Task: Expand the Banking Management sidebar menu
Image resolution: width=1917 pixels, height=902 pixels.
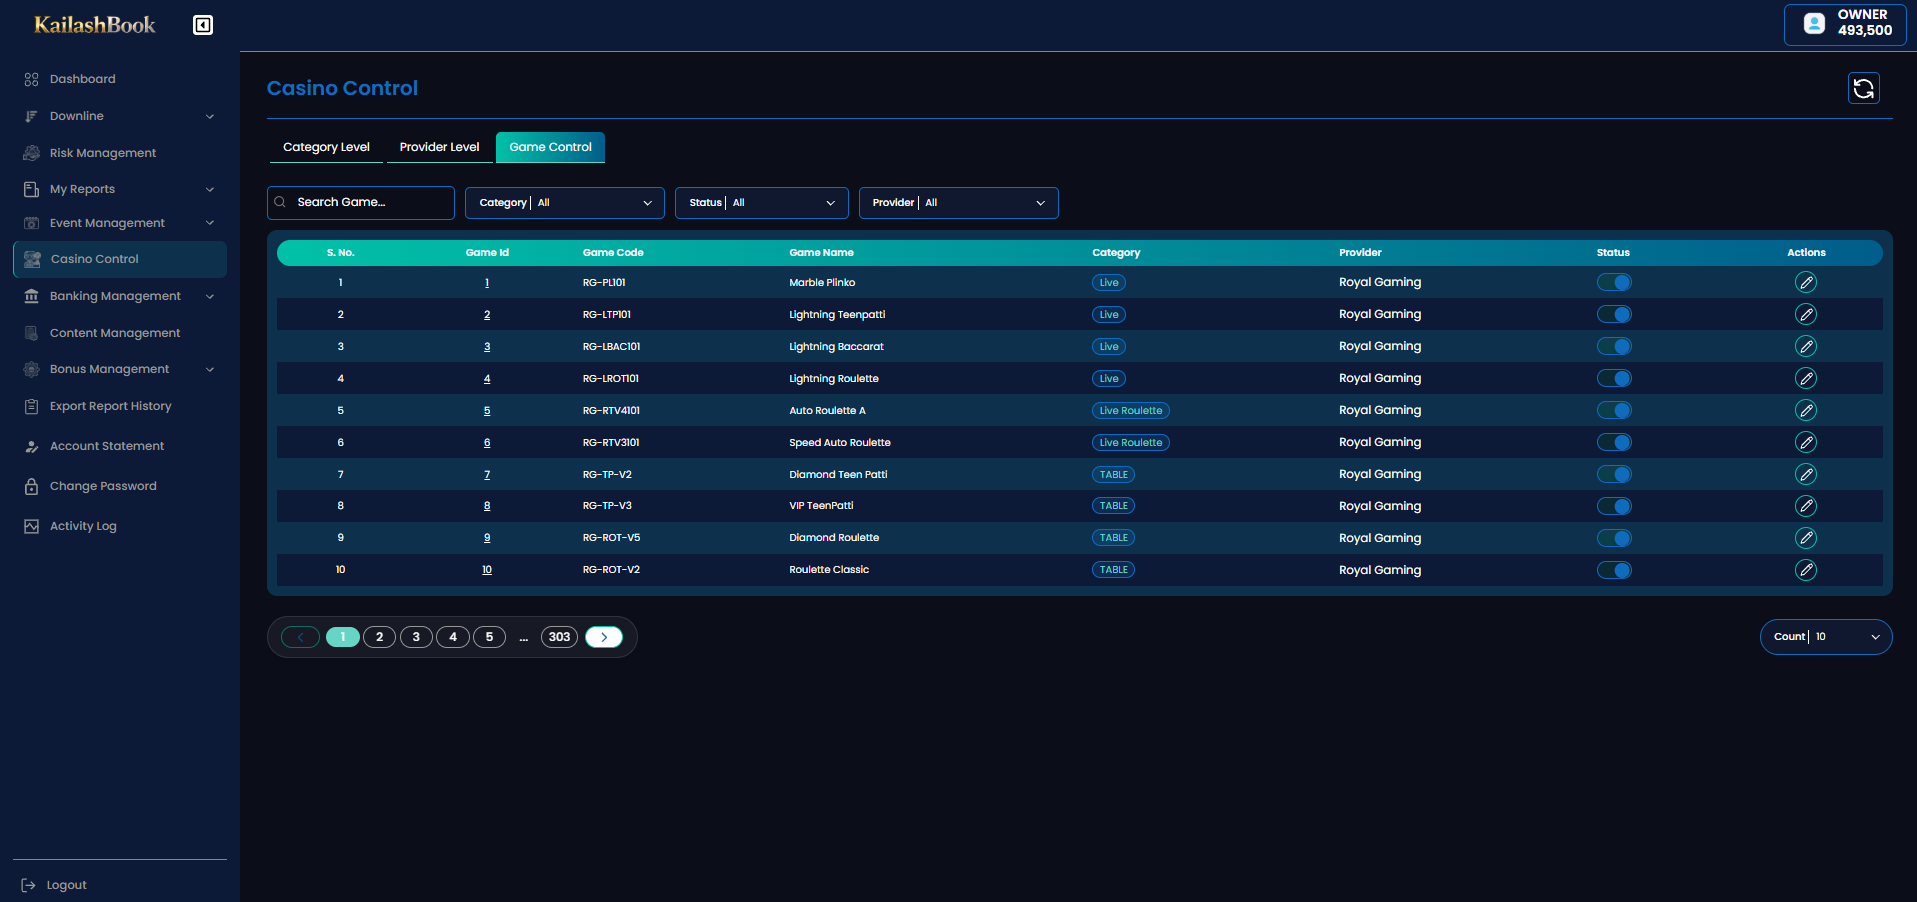Action: click(x=210, y=296)
